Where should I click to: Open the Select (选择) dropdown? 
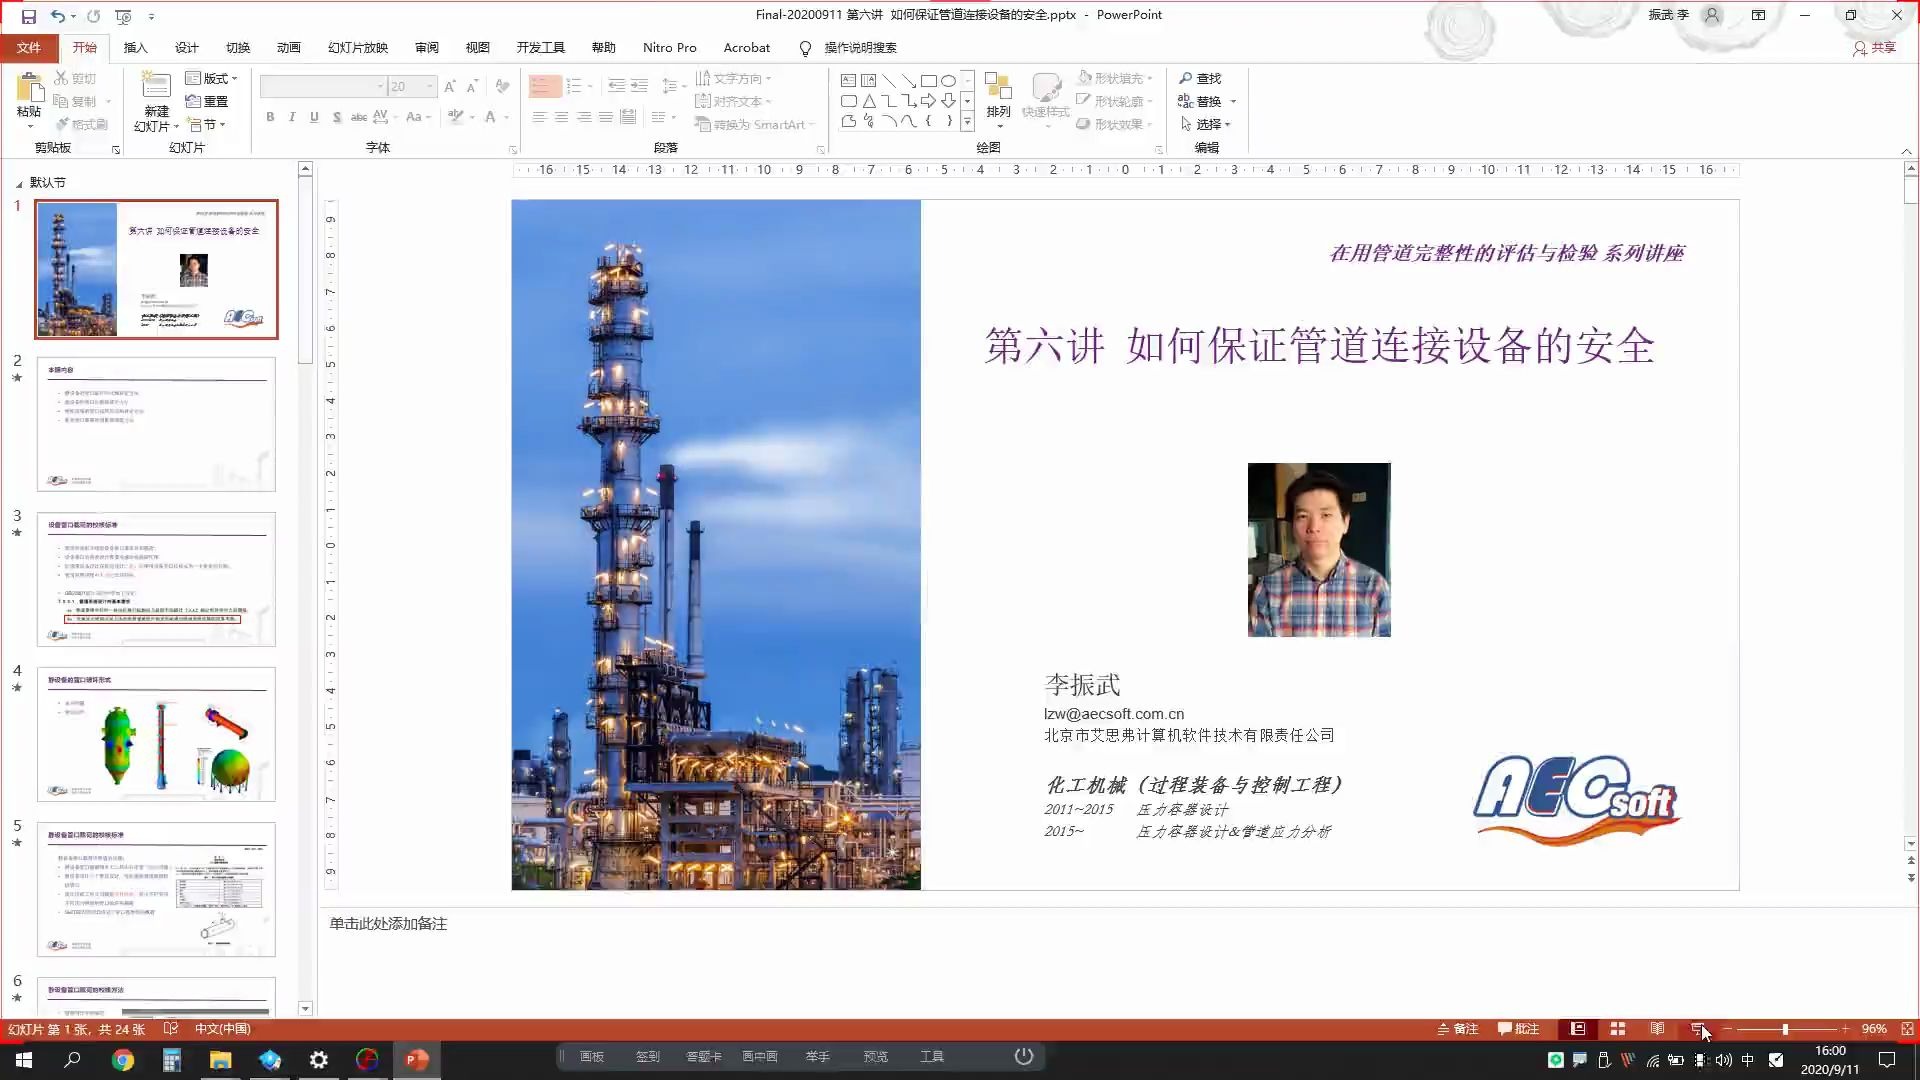(1205, 124)
